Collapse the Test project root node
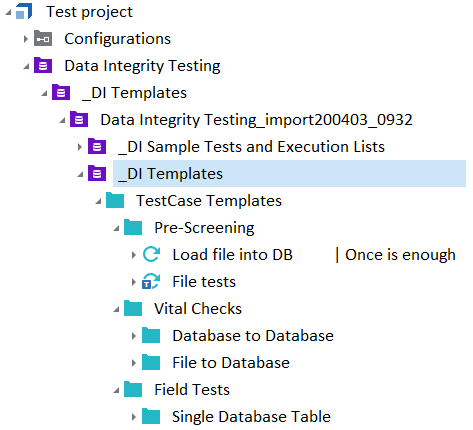 coord(8,13)
